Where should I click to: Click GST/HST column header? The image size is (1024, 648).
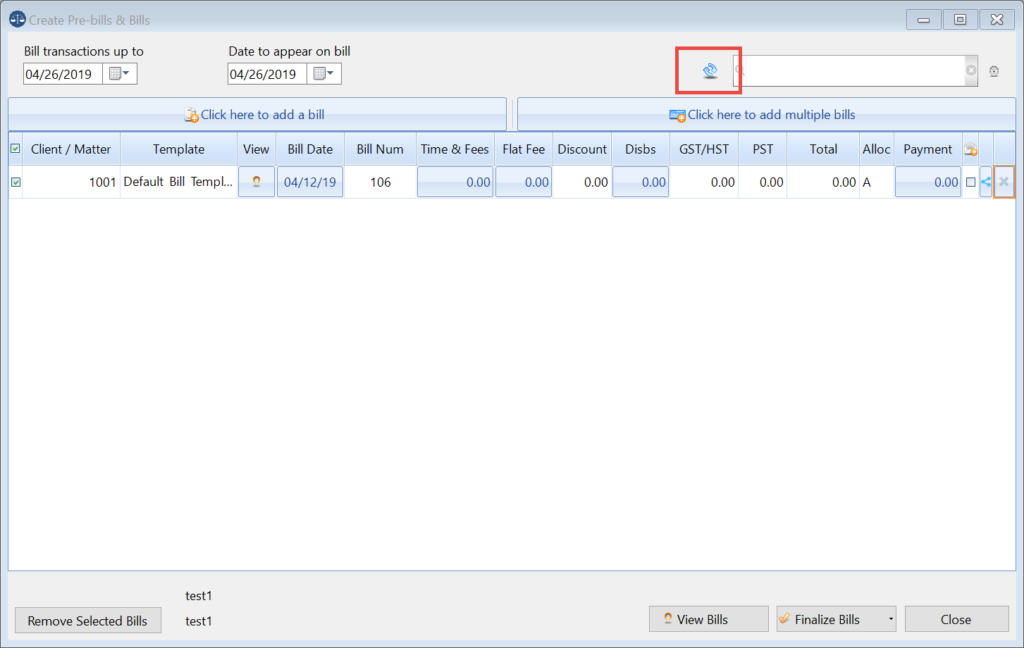[704, 149]
